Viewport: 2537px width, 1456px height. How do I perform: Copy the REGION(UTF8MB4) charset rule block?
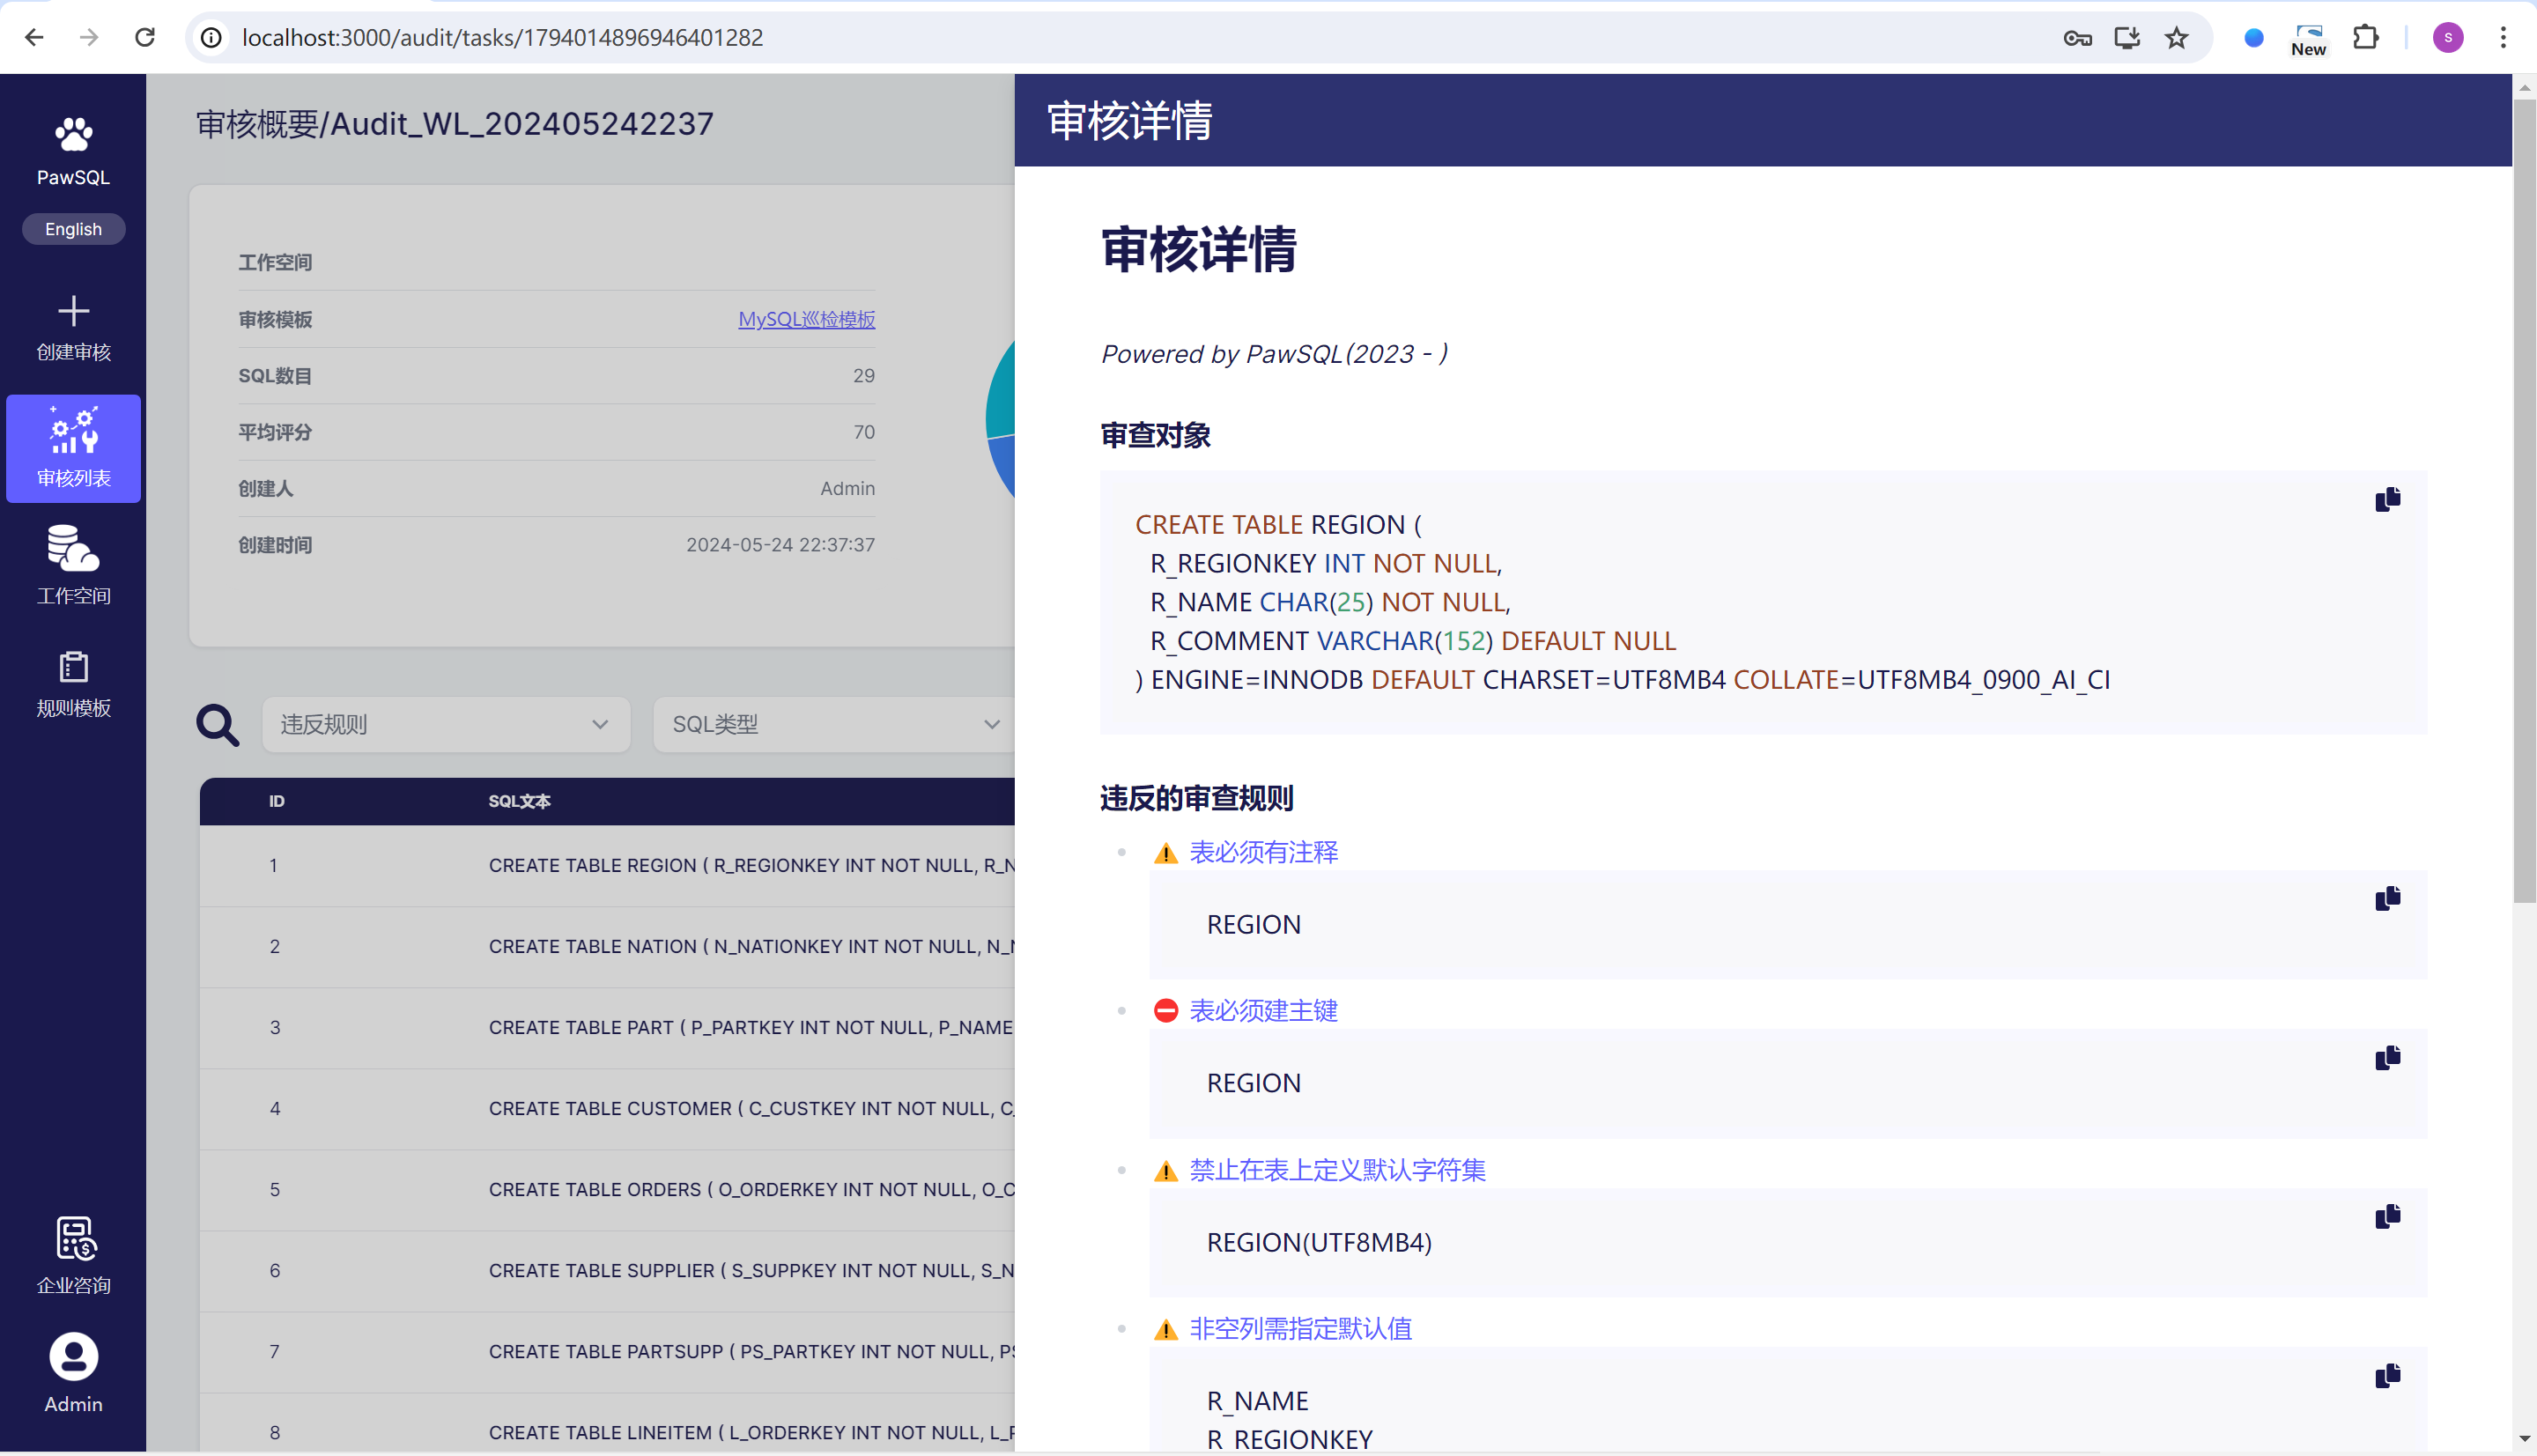click(x=2387, y=1217)
